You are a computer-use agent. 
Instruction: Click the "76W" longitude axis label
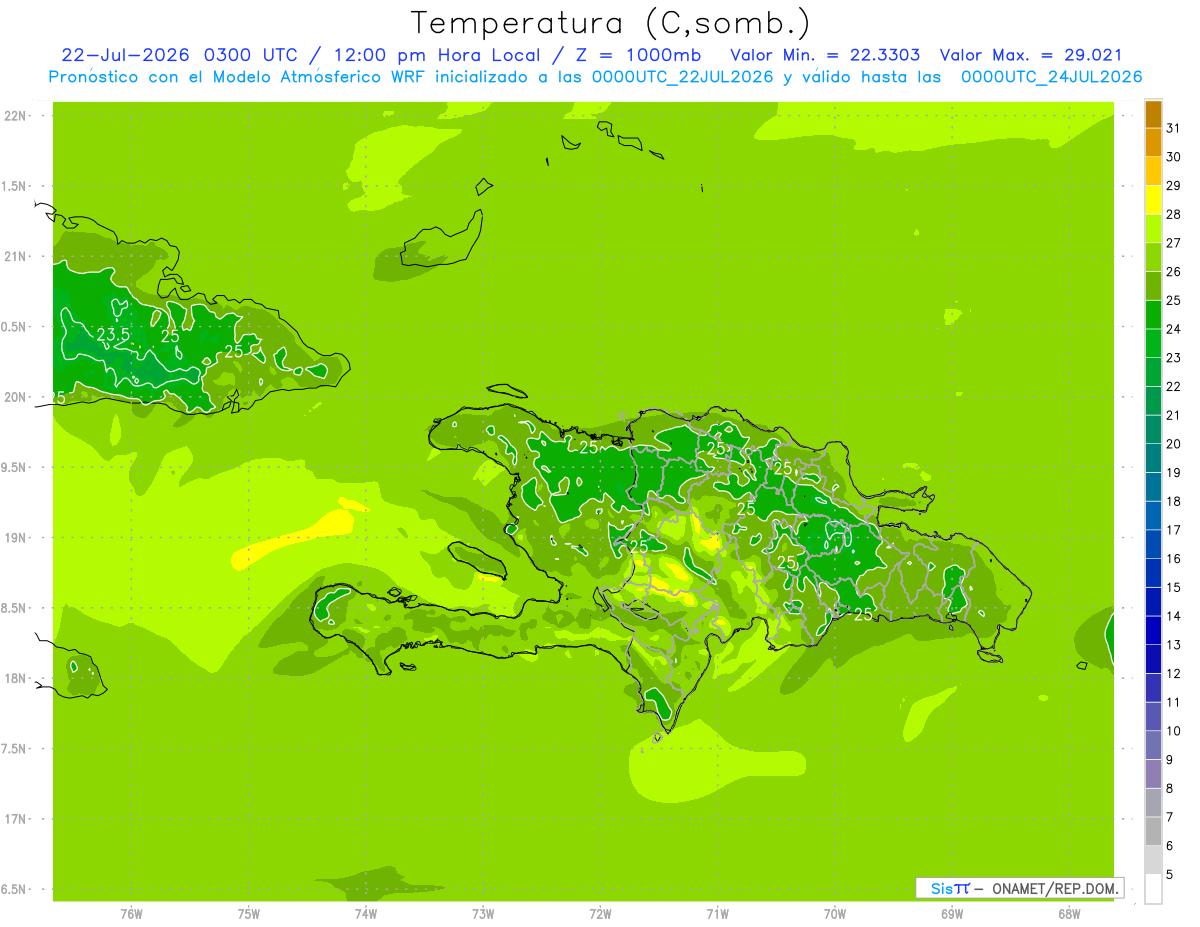pos(131,914)
